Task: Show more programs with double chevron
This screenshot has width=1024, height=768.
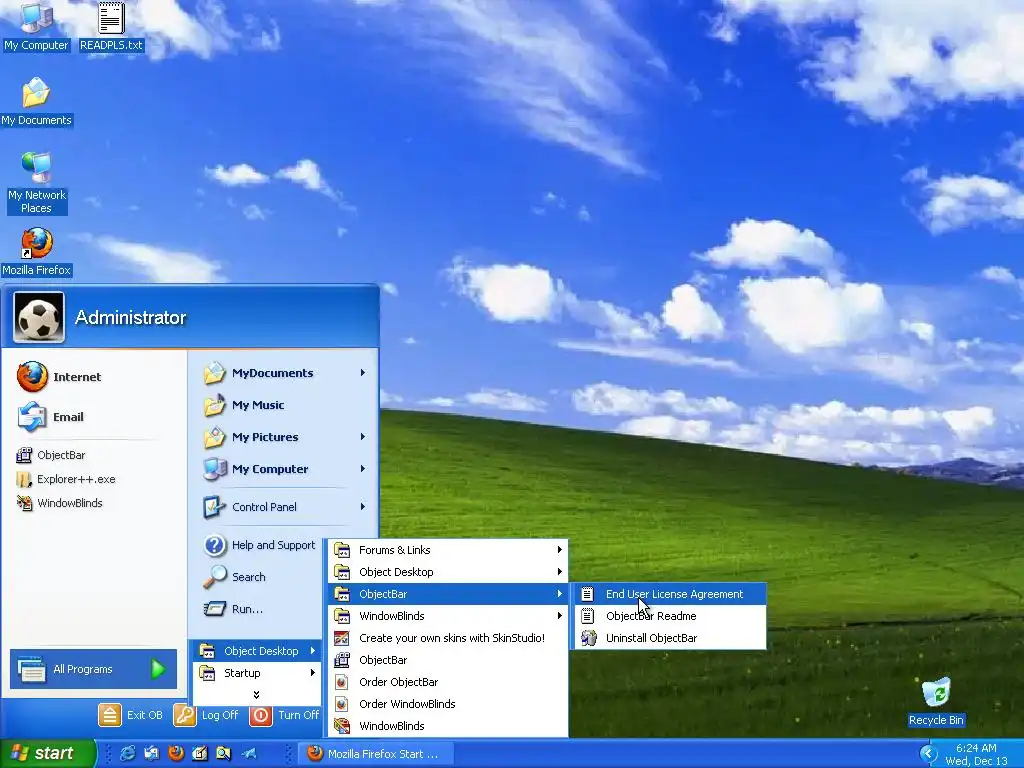Action: [x=256, y=695]
